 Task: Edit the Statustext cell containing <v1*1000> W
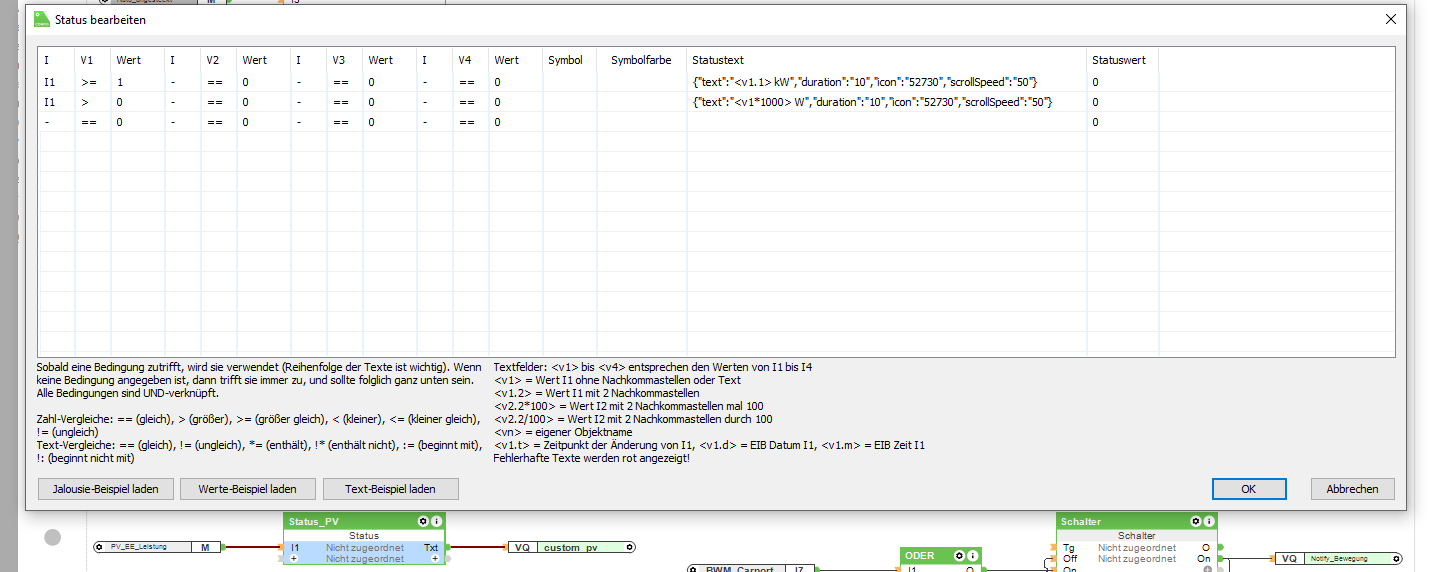pos(887,102)
